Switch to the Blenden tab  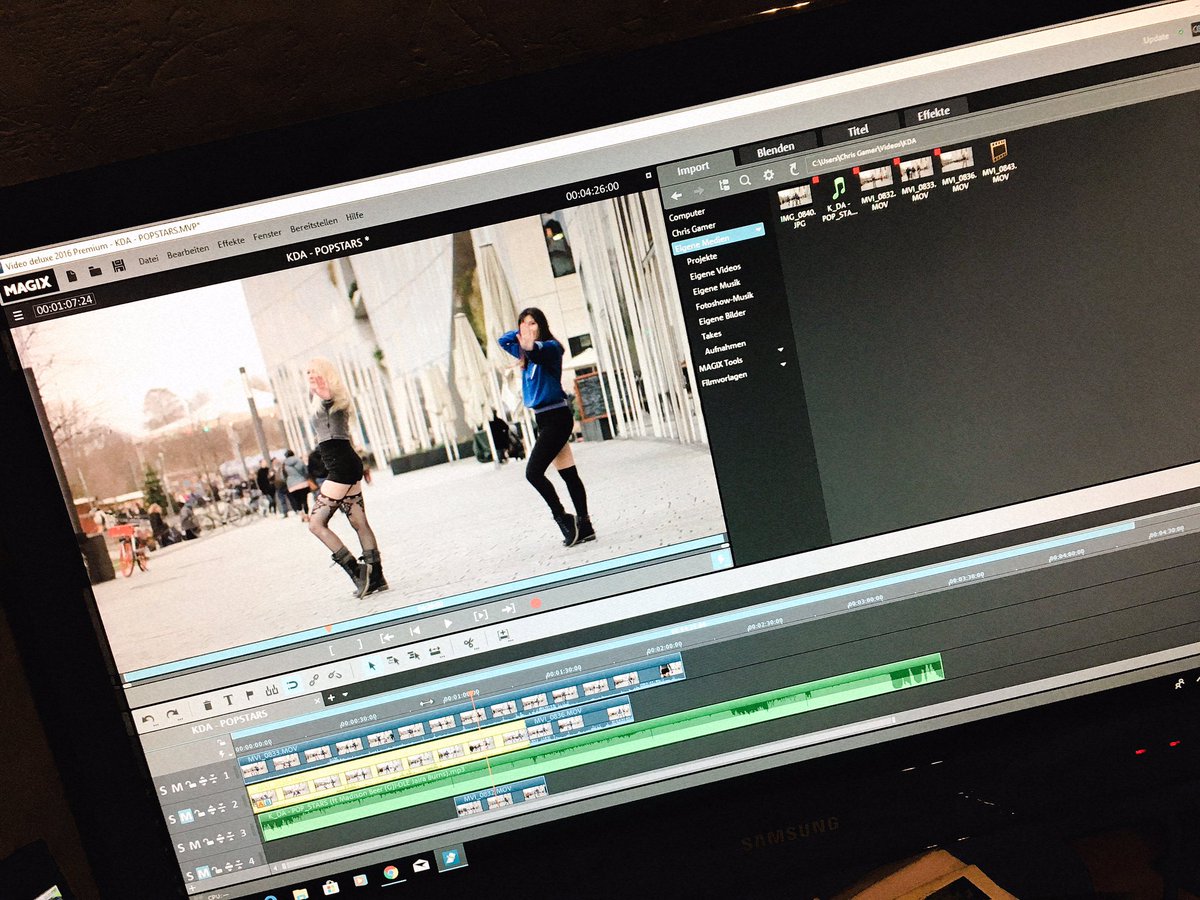pyautogui.click(x=776, y=149)
